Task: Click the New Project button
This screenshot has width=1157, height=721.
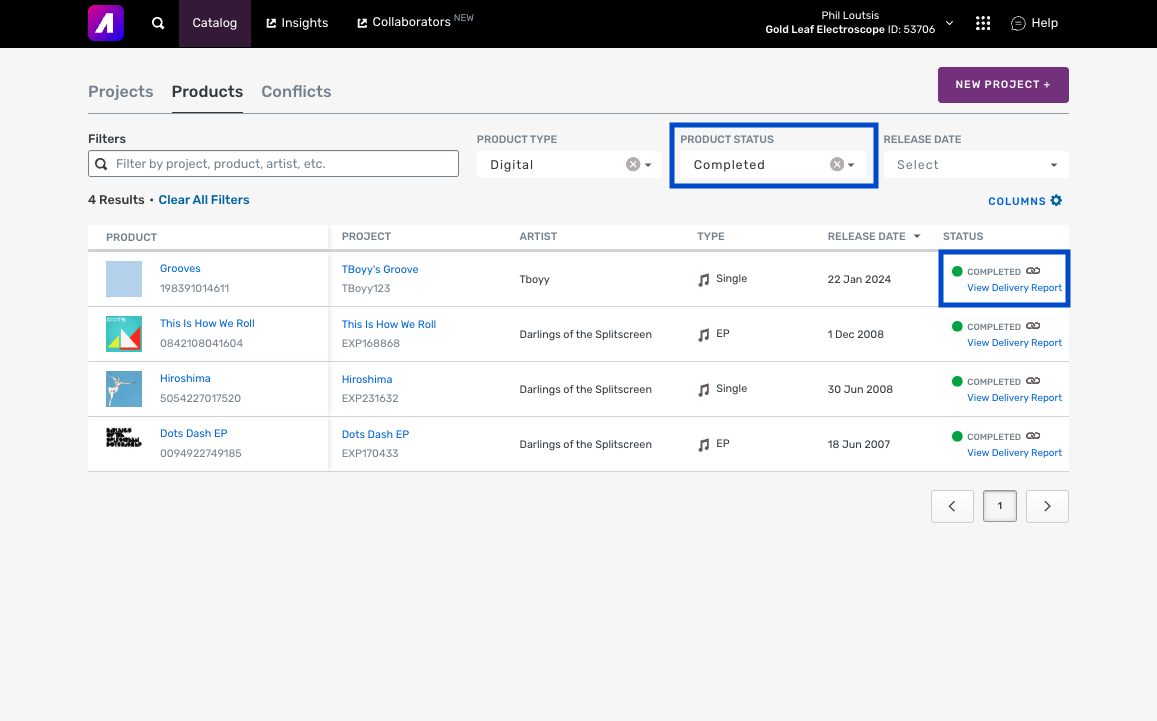Action: tap(1003, 85)
